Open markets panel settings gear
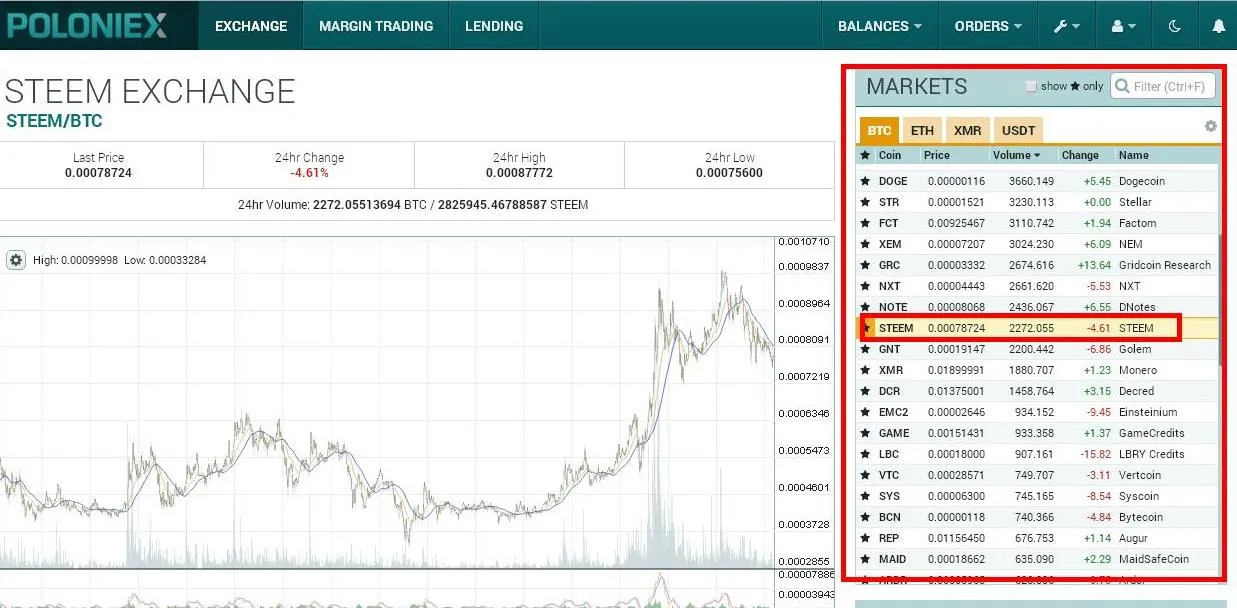This screenshot has height=608, width=1237. [x=1211, y=127]
